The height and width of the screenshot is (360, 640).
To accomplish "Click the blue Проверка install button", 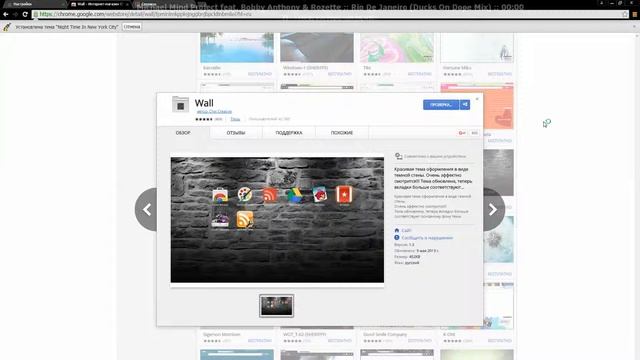I will point(441,105).
